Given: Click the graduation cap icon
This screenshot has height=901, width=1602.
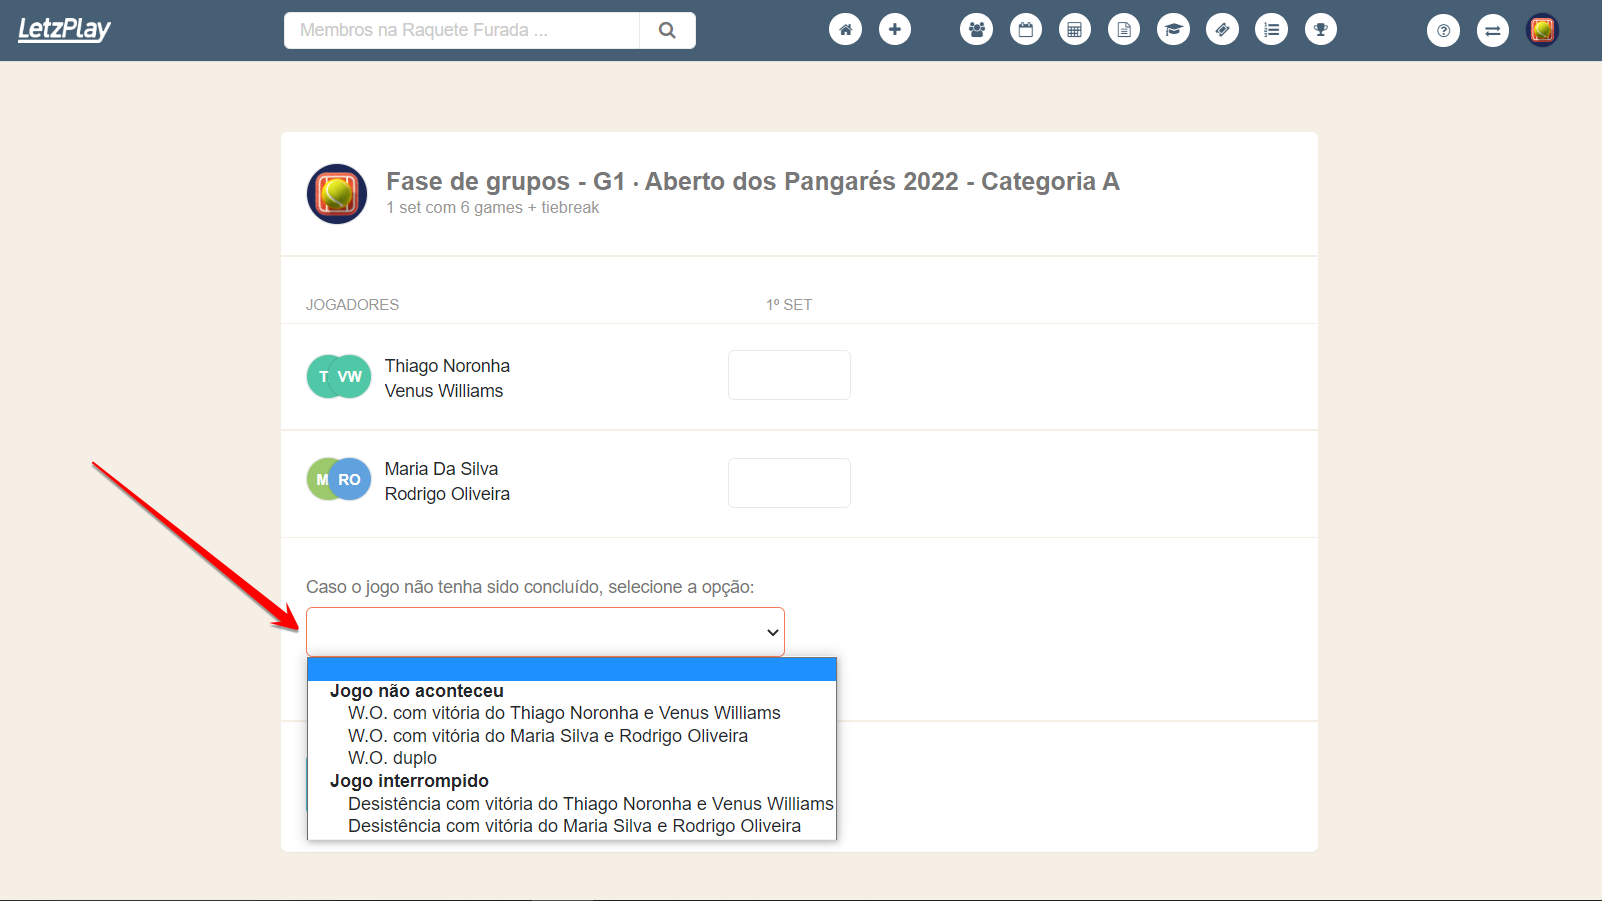Looking at the screenshot, I should tap(1173, 29).
